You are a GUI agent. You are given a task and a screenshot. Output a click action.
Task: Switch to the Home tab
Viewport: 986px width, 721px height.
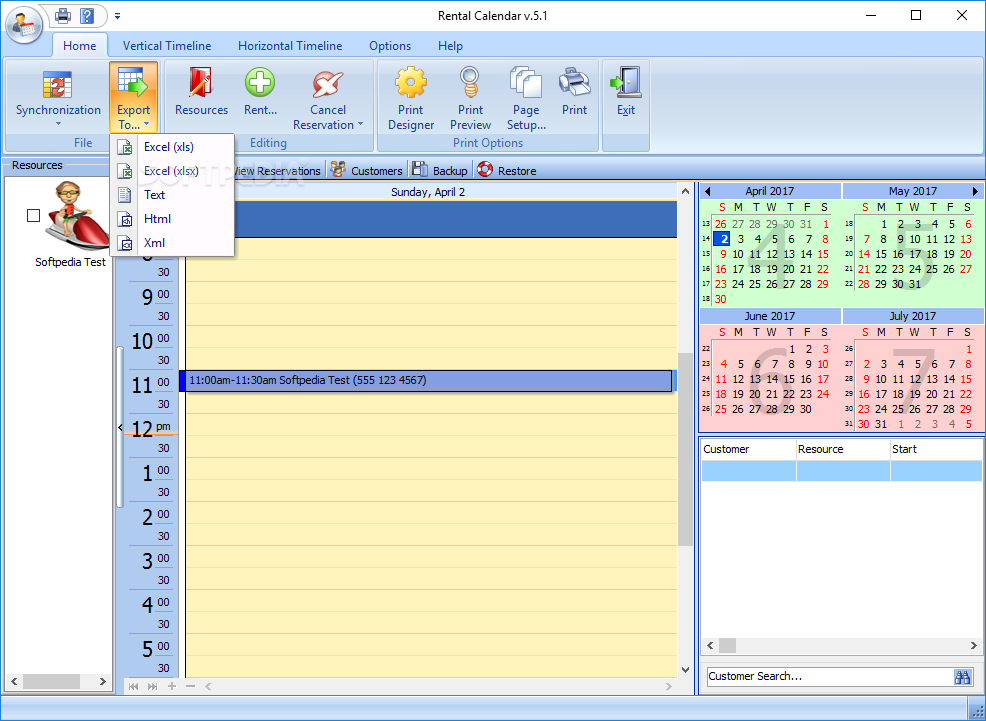pos(79,45)
